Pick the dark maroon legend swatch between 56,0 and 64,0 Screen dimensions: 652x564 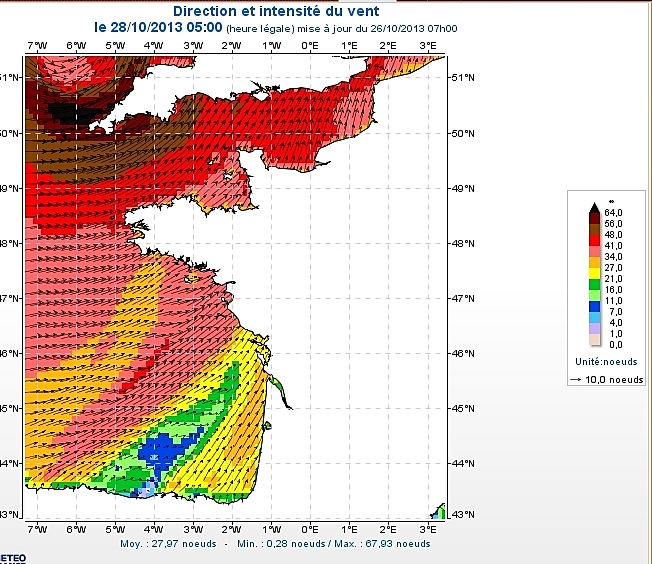[x=594, y=218]
